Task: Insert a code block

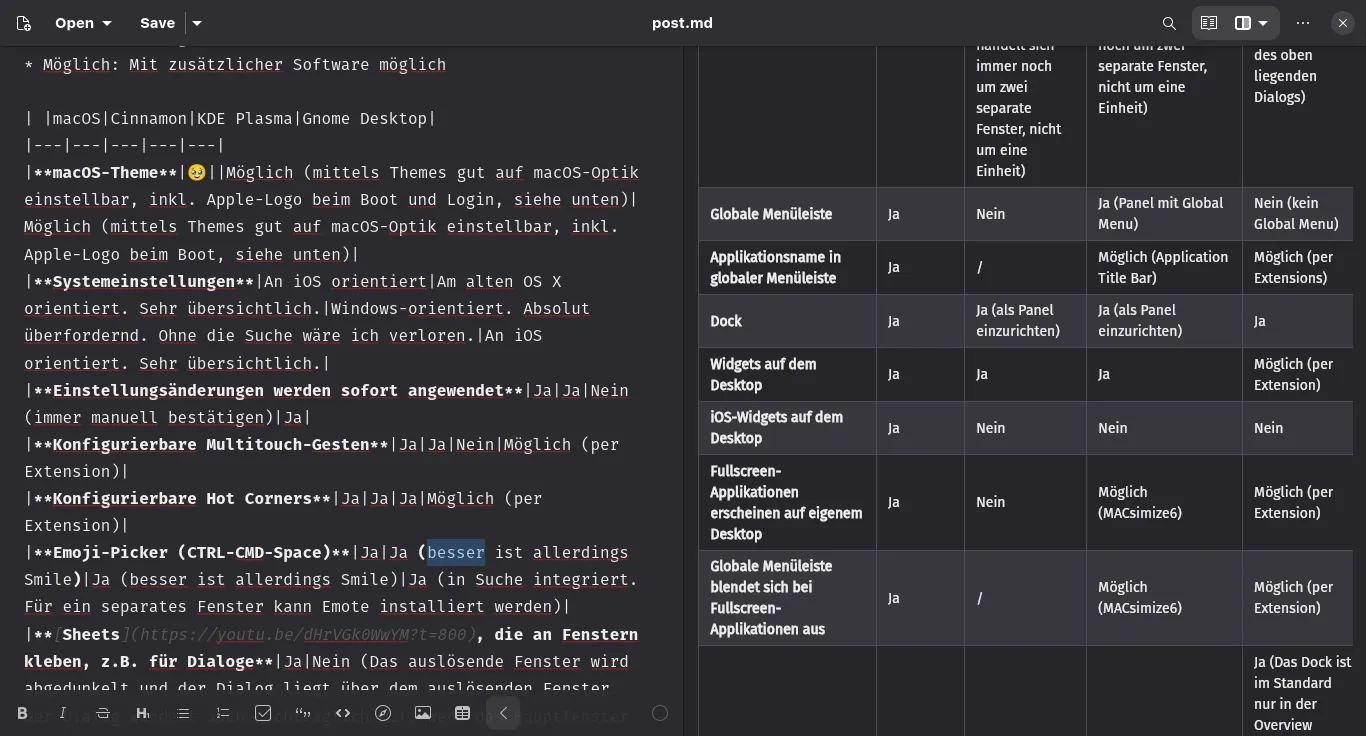Action: tap(343, 713)
